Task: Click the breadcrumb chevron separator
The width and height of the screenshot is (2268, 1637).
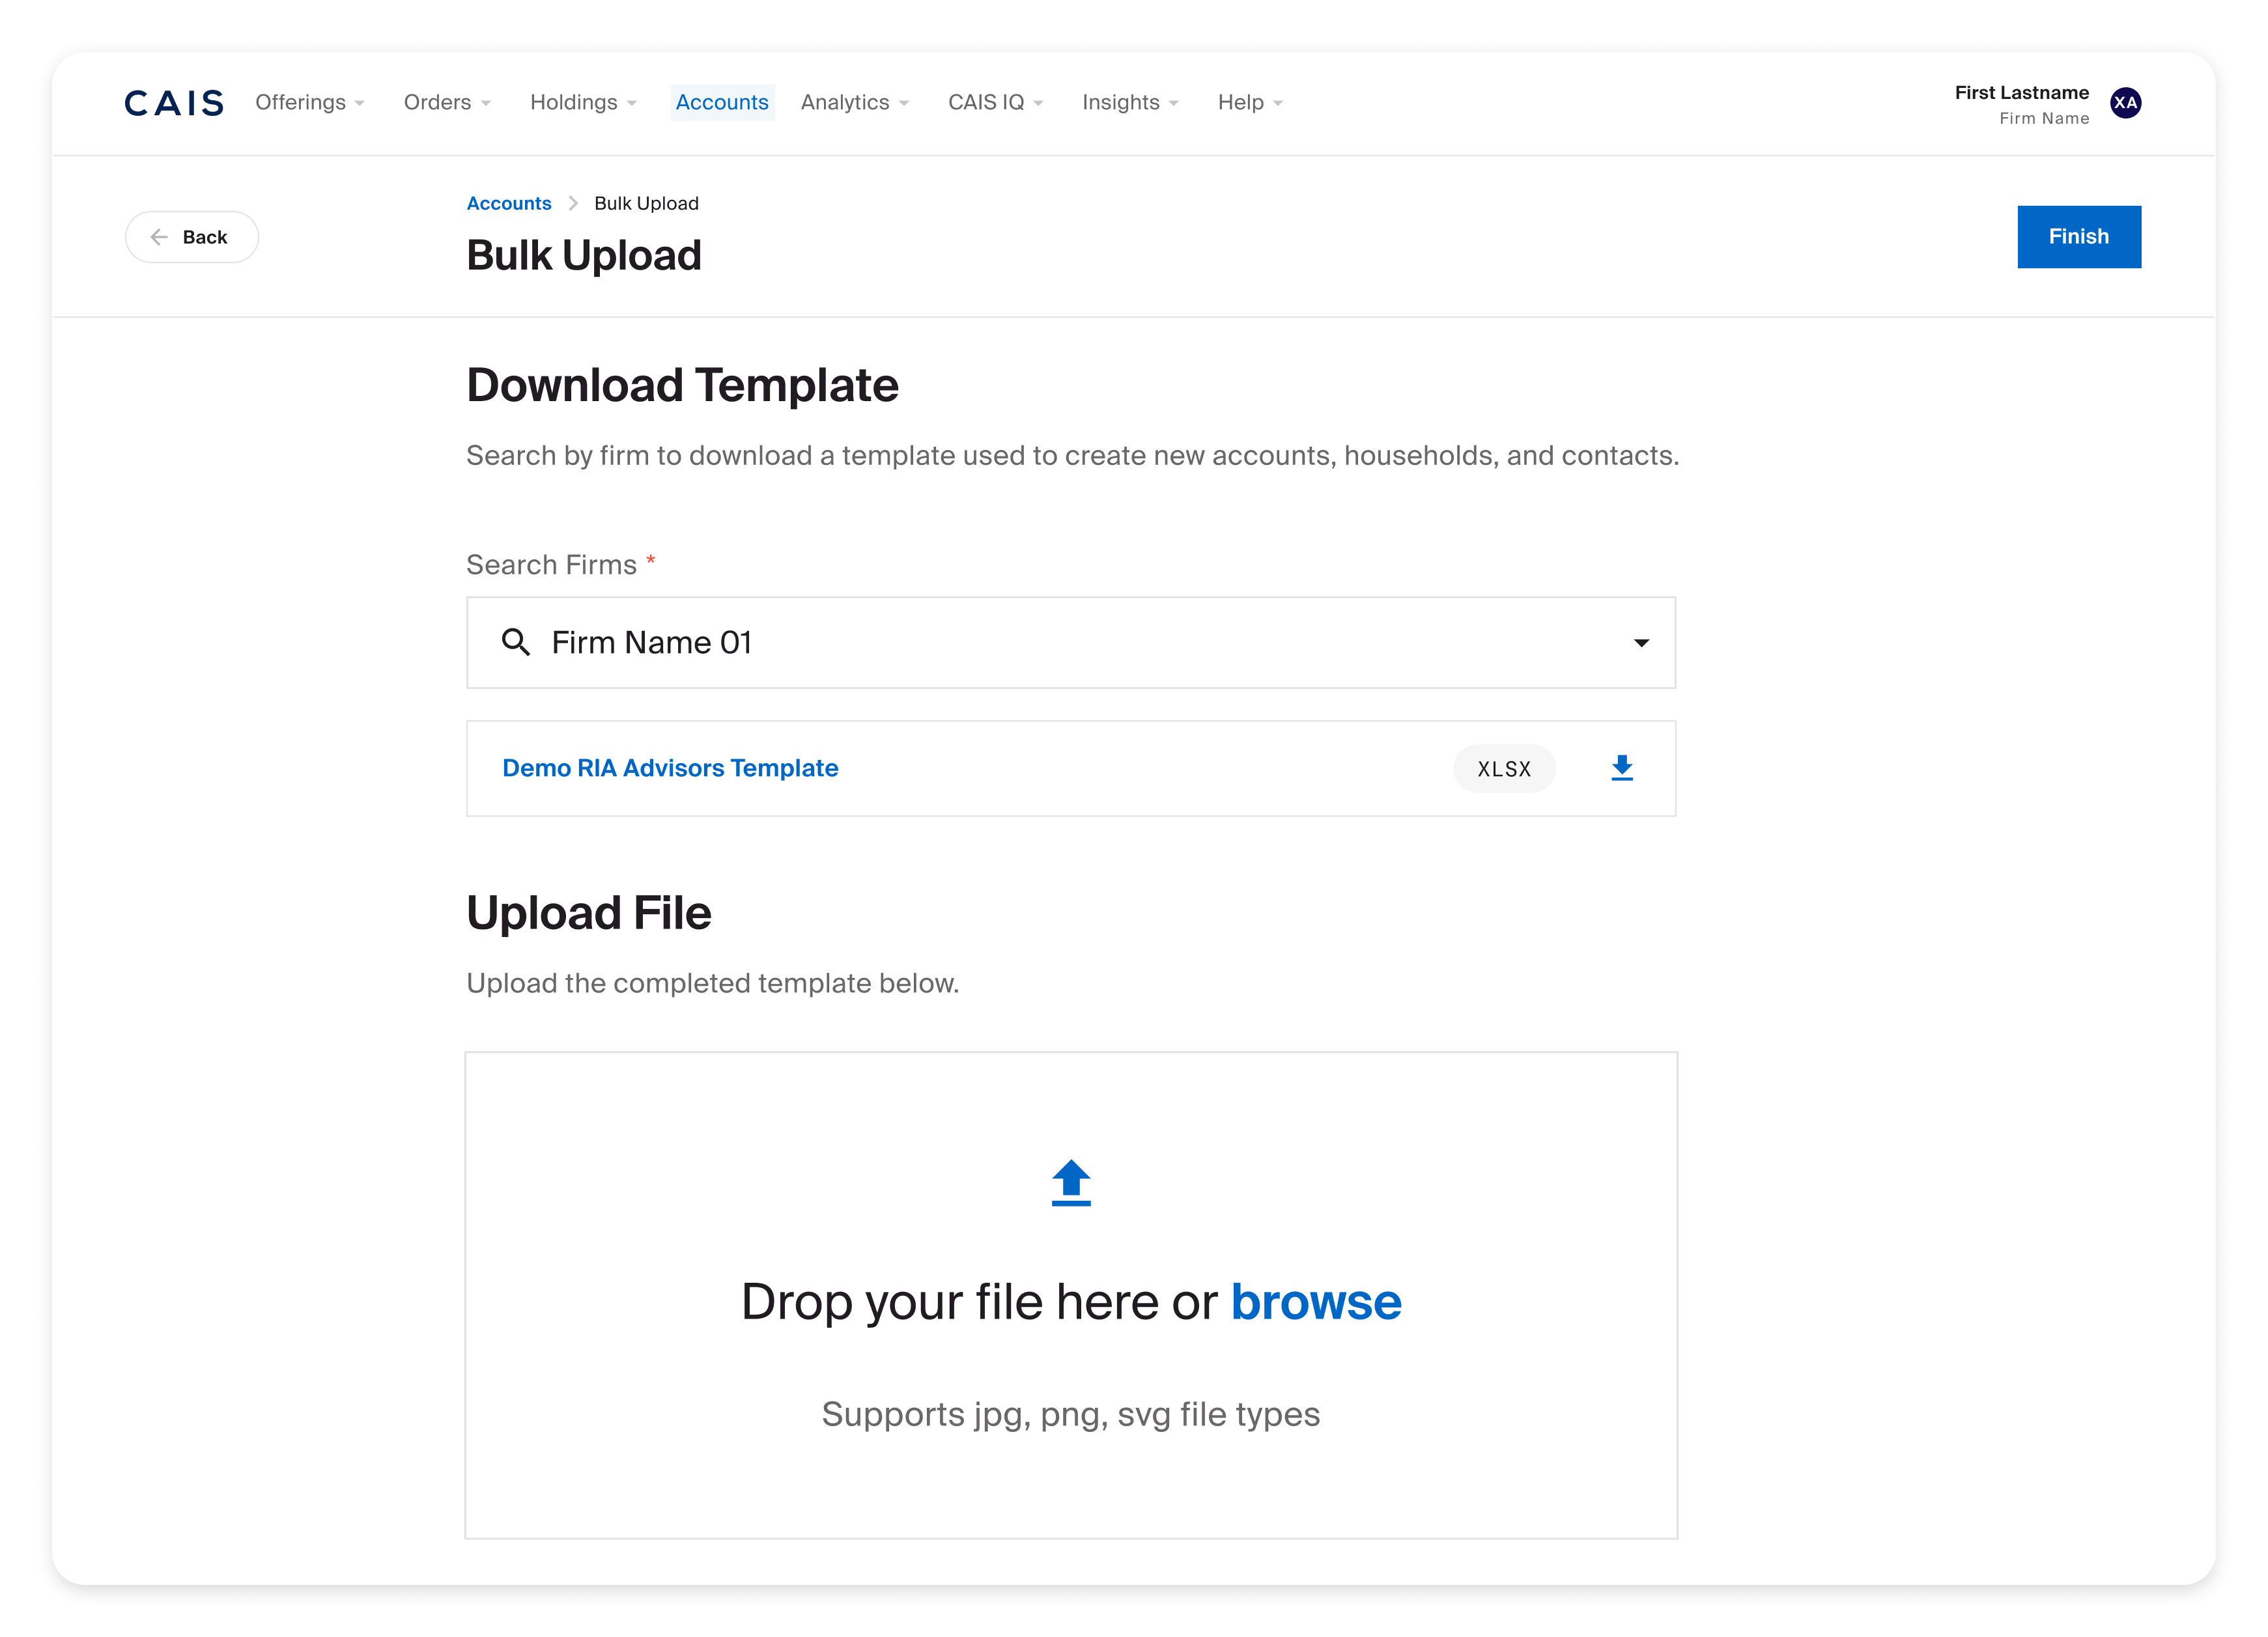Action: pyautogui.click(x=573, y=203)
